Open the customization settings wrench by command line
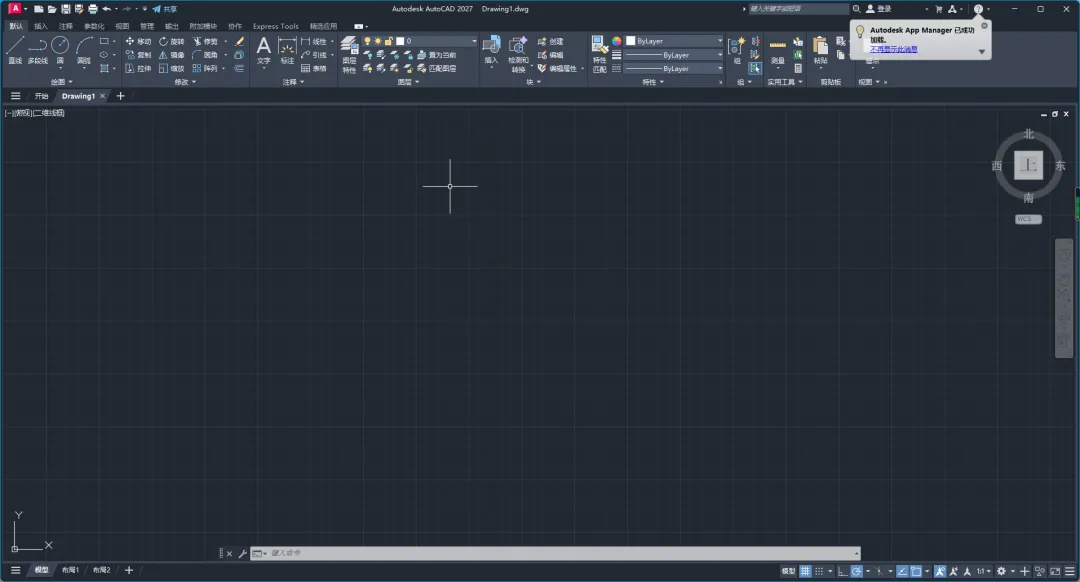 [242, 553]
